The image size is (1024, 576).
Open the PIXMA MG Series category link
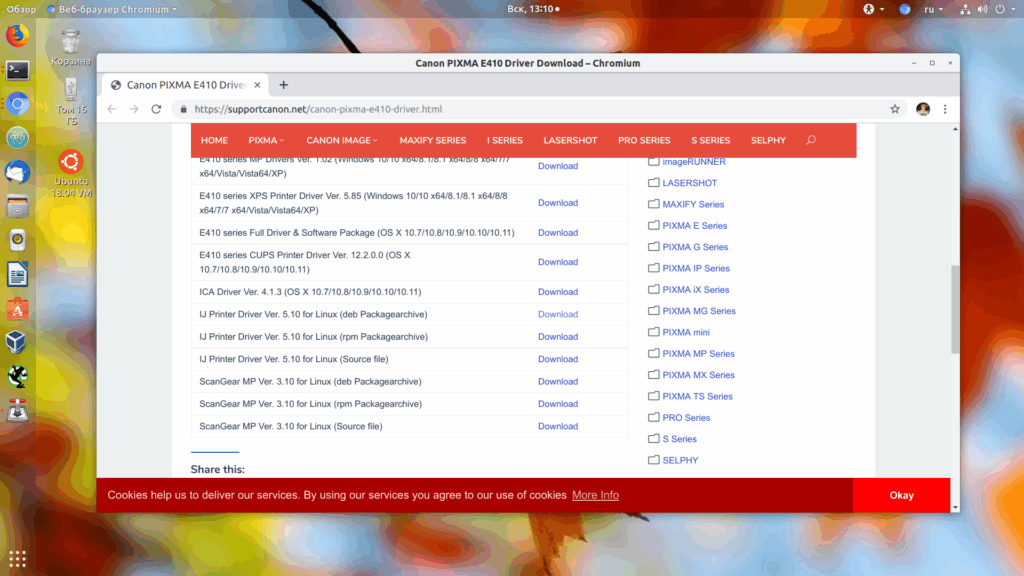[699, 311]
